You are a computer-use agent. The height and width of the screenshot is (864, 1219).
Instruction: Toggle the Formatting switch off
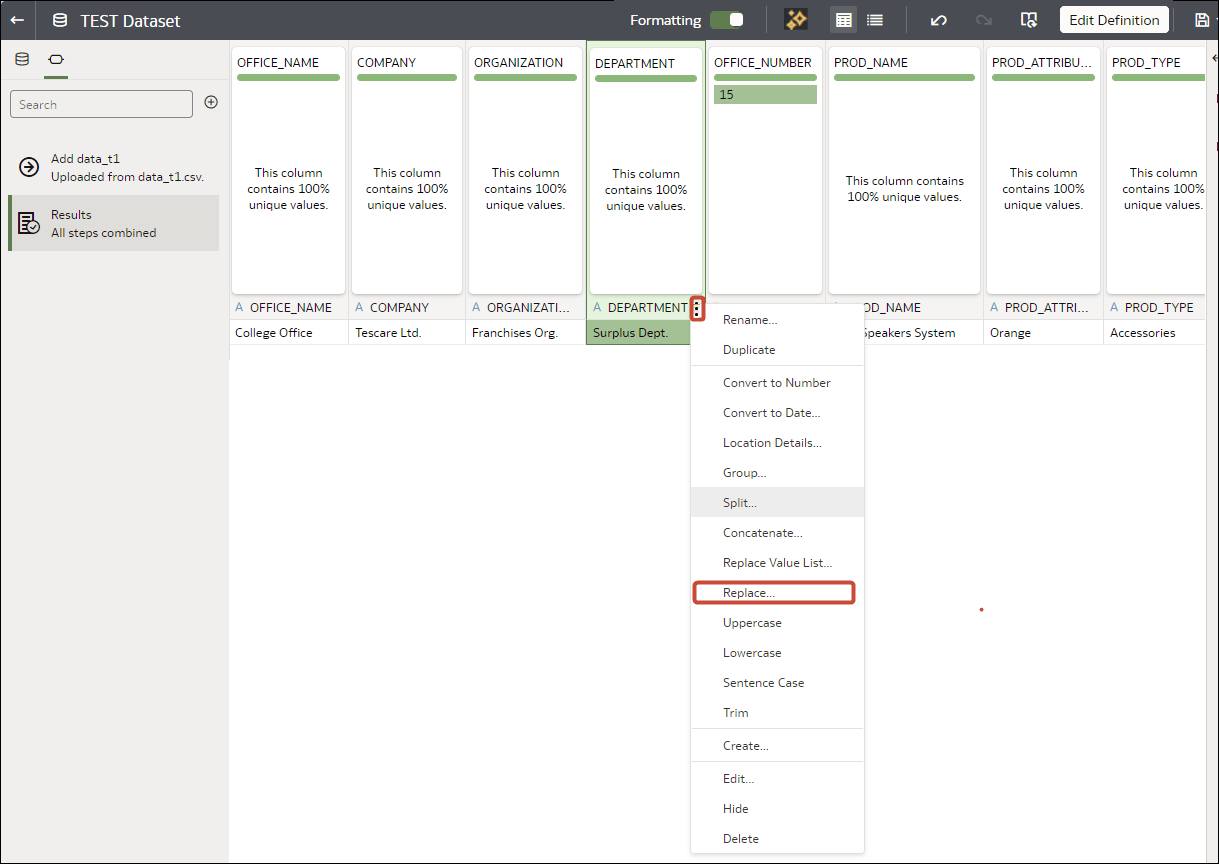click(x=727, y=19)
